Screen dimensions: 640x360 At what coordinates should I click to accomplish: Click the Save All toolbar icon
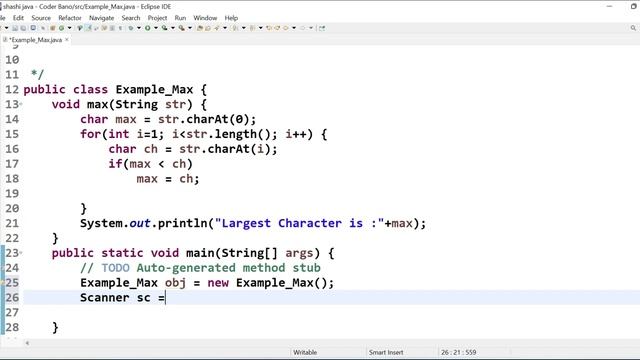pyautogui.click(x=23, y=28)
